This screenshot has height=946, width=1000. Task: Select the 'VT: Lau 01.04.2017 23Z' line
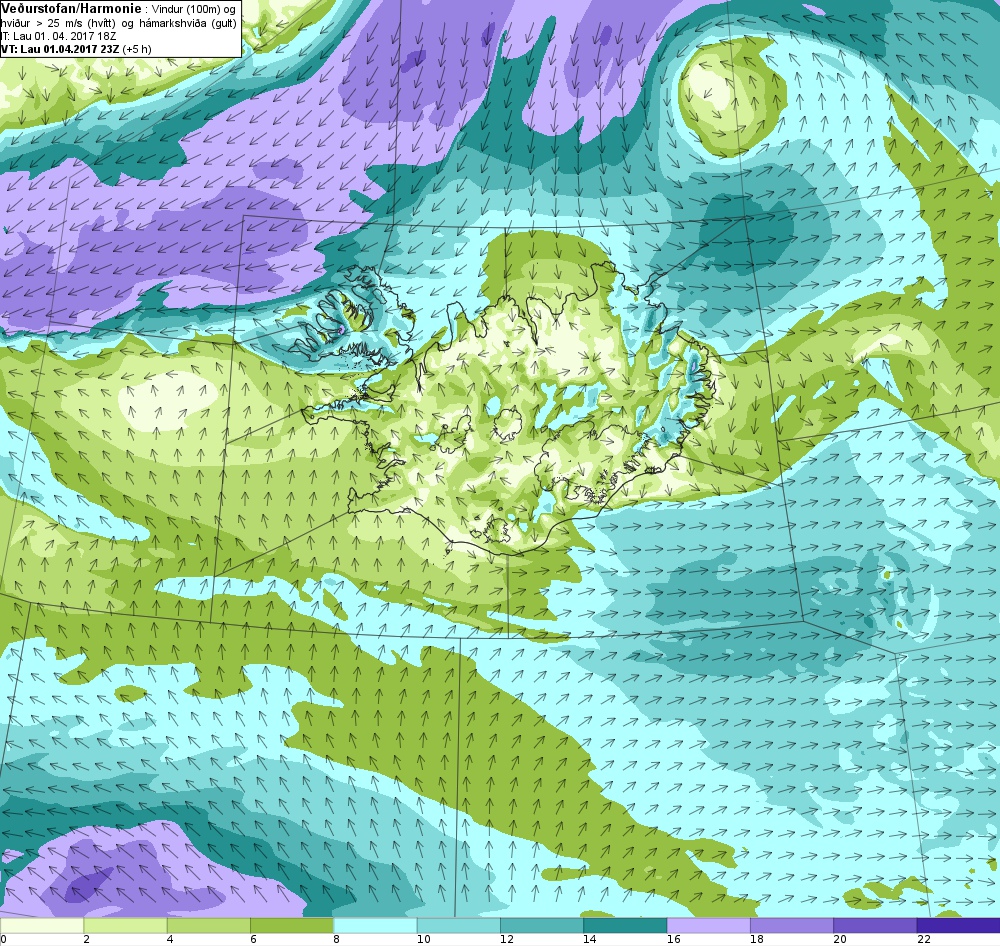pos(60,49)
